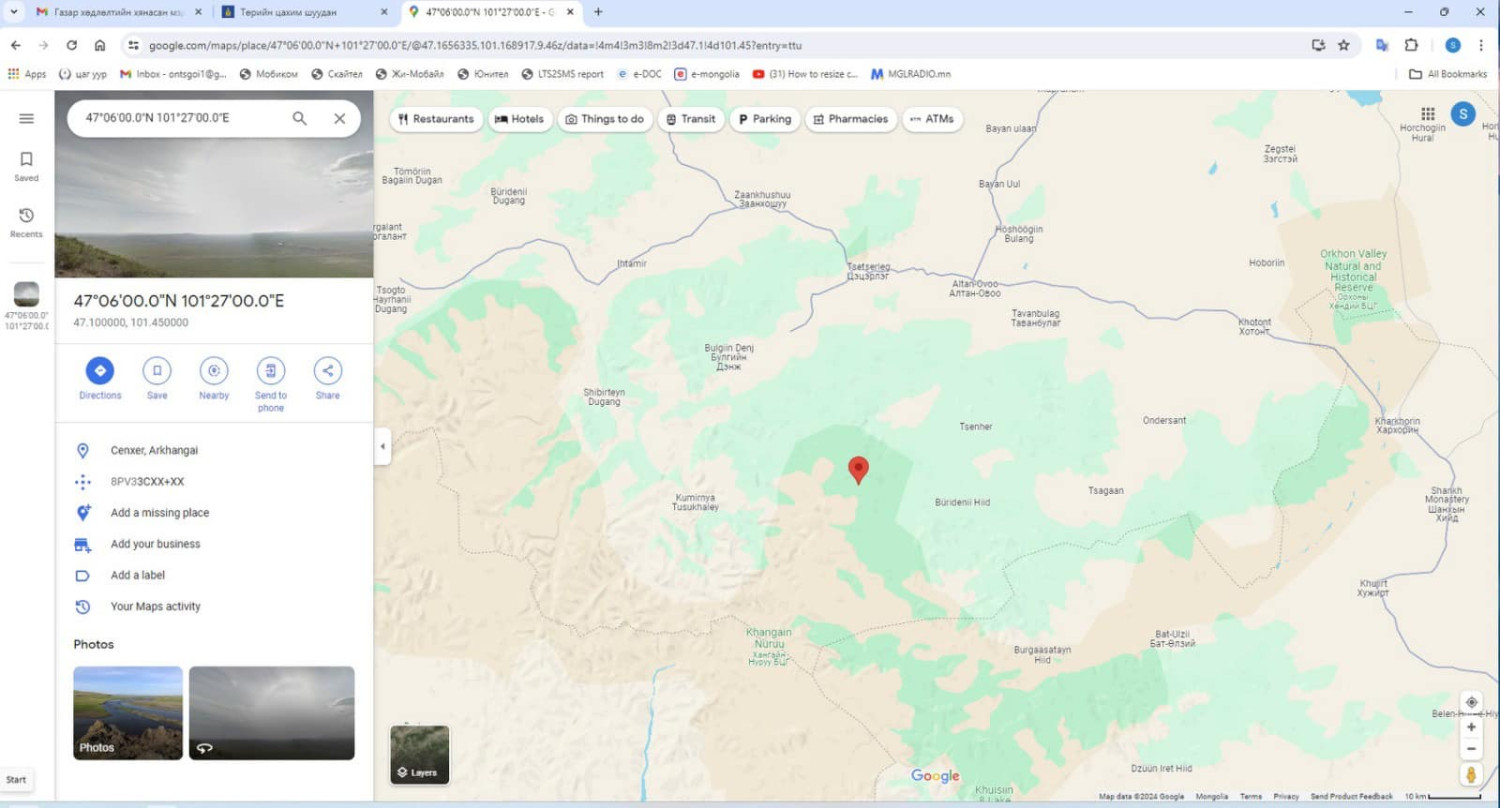1500x808 pixels.
Task: Zoom in the map with plus
Action: pos(1471,727)
